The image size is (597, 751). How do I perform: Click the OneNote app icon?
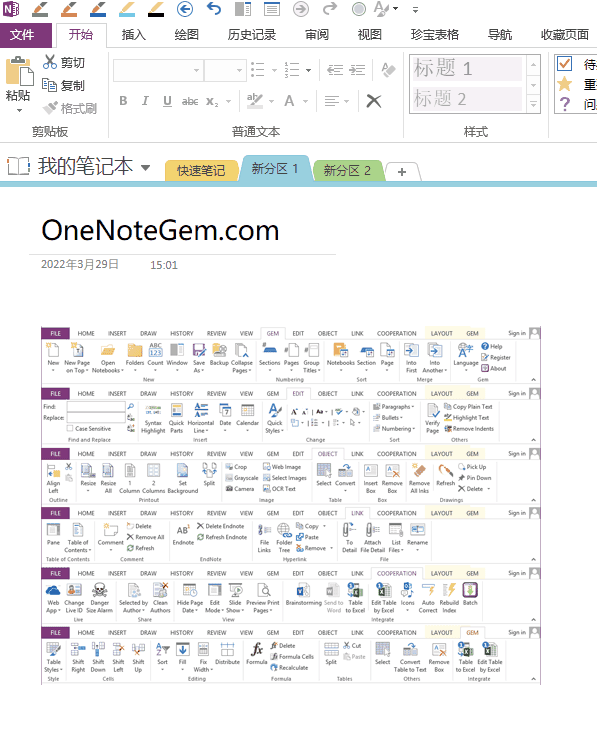pos(11,9)
